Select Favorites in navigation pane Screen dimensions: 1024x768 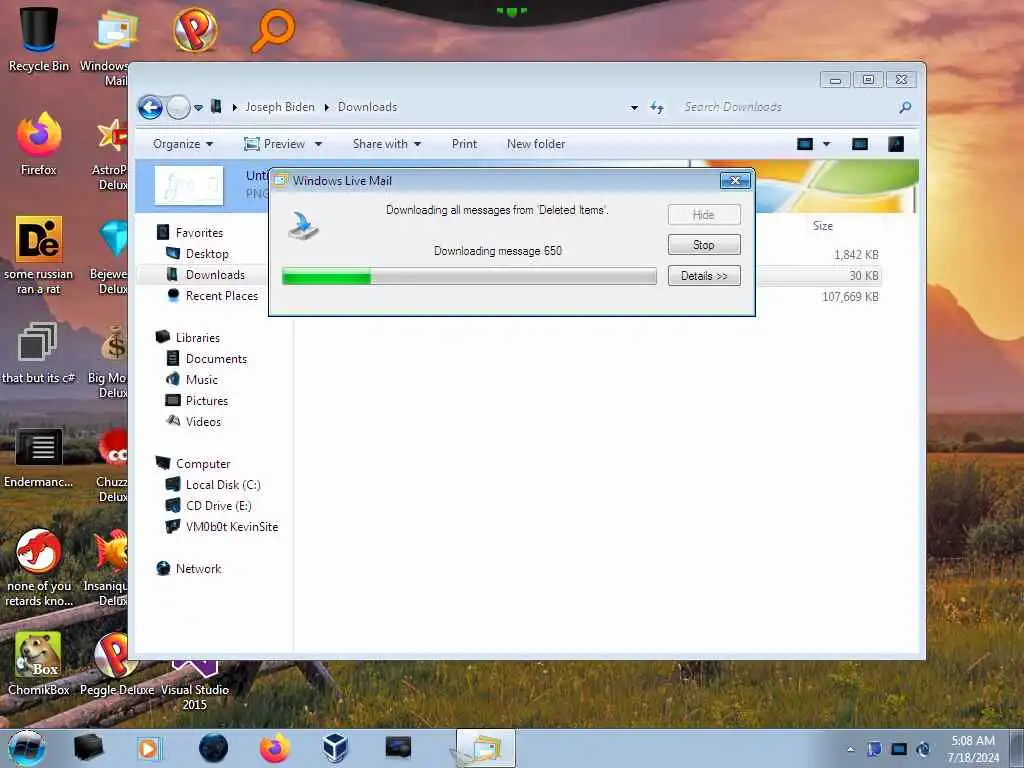pyautogui.click(x=199, y=232)
